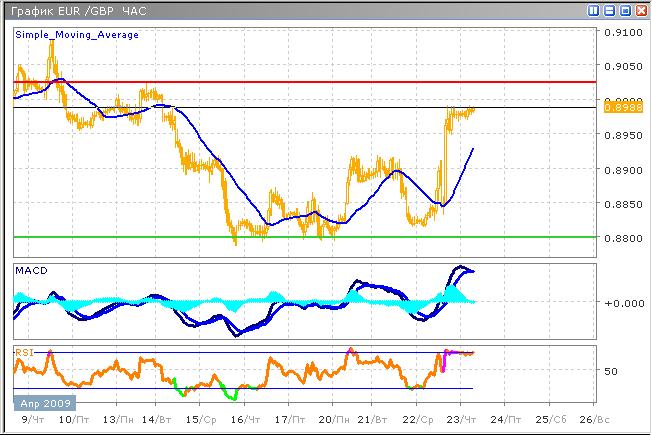652x435 pixels.
Task: Maximize the EUR/GBP chart window
Action: (x=625, y=10)
